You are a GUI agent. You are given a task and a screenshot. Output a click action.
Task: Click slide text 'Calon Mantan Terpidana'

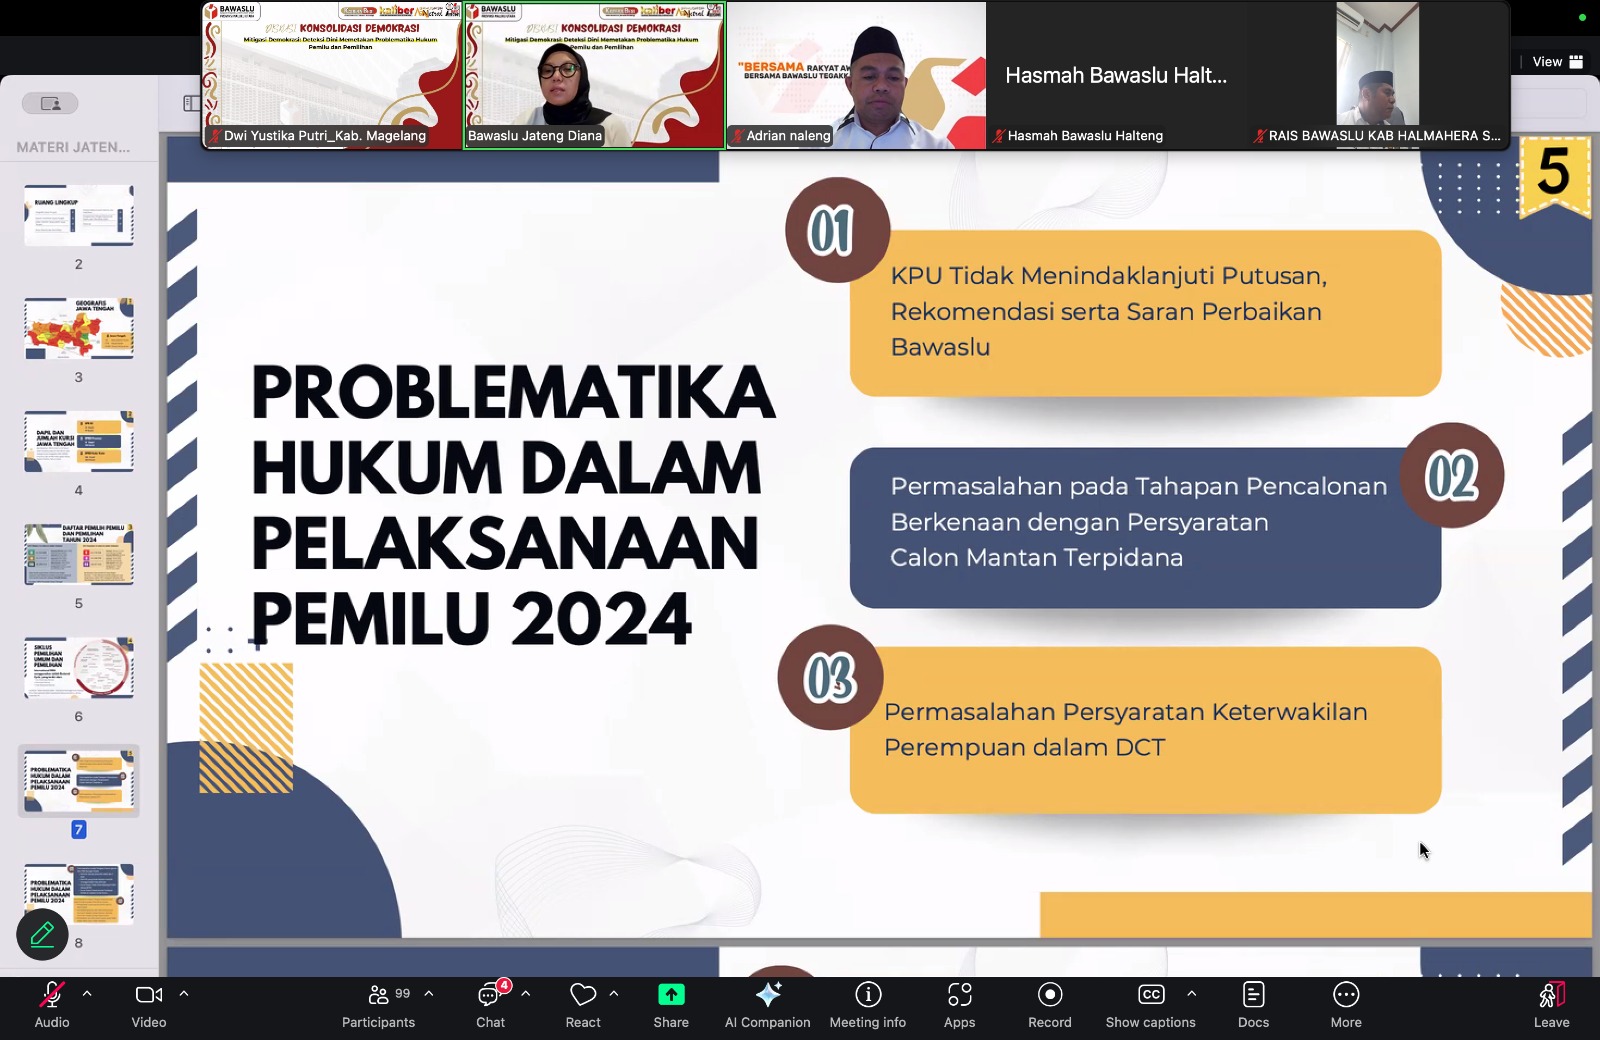click(x=1037, y=558)
